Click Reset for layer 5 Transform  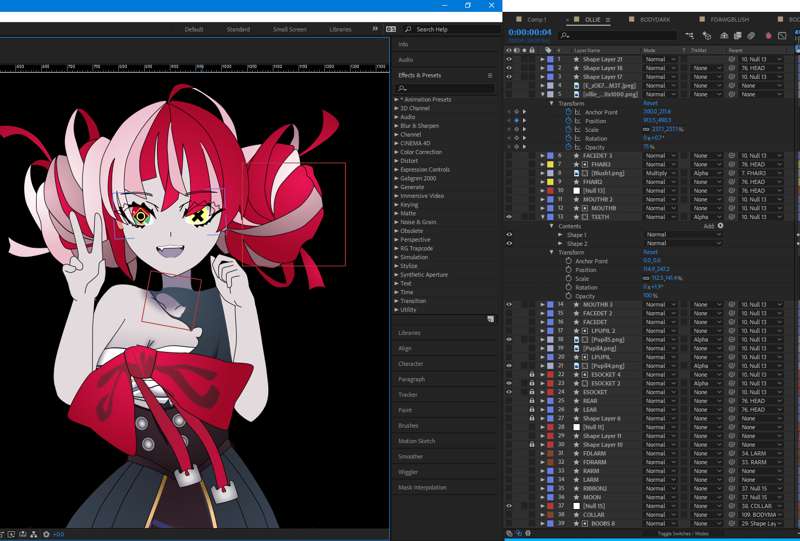[x=650, y=103]
